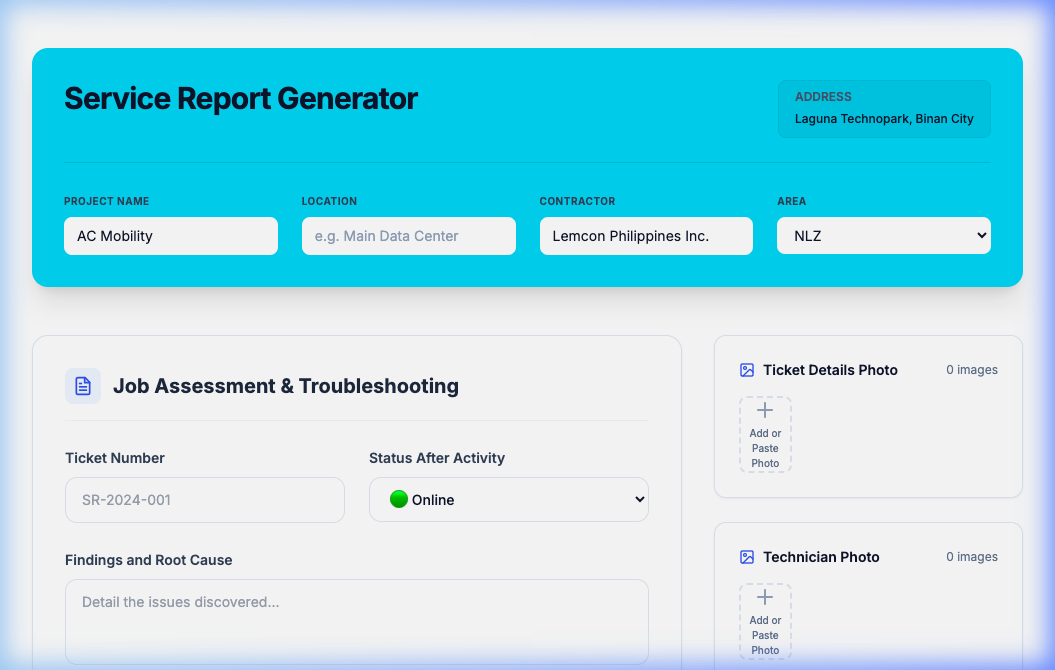1055x670 pixels.
Task: Click into the Findings and Root Cause textarea
Action: (x=356, y=621)
